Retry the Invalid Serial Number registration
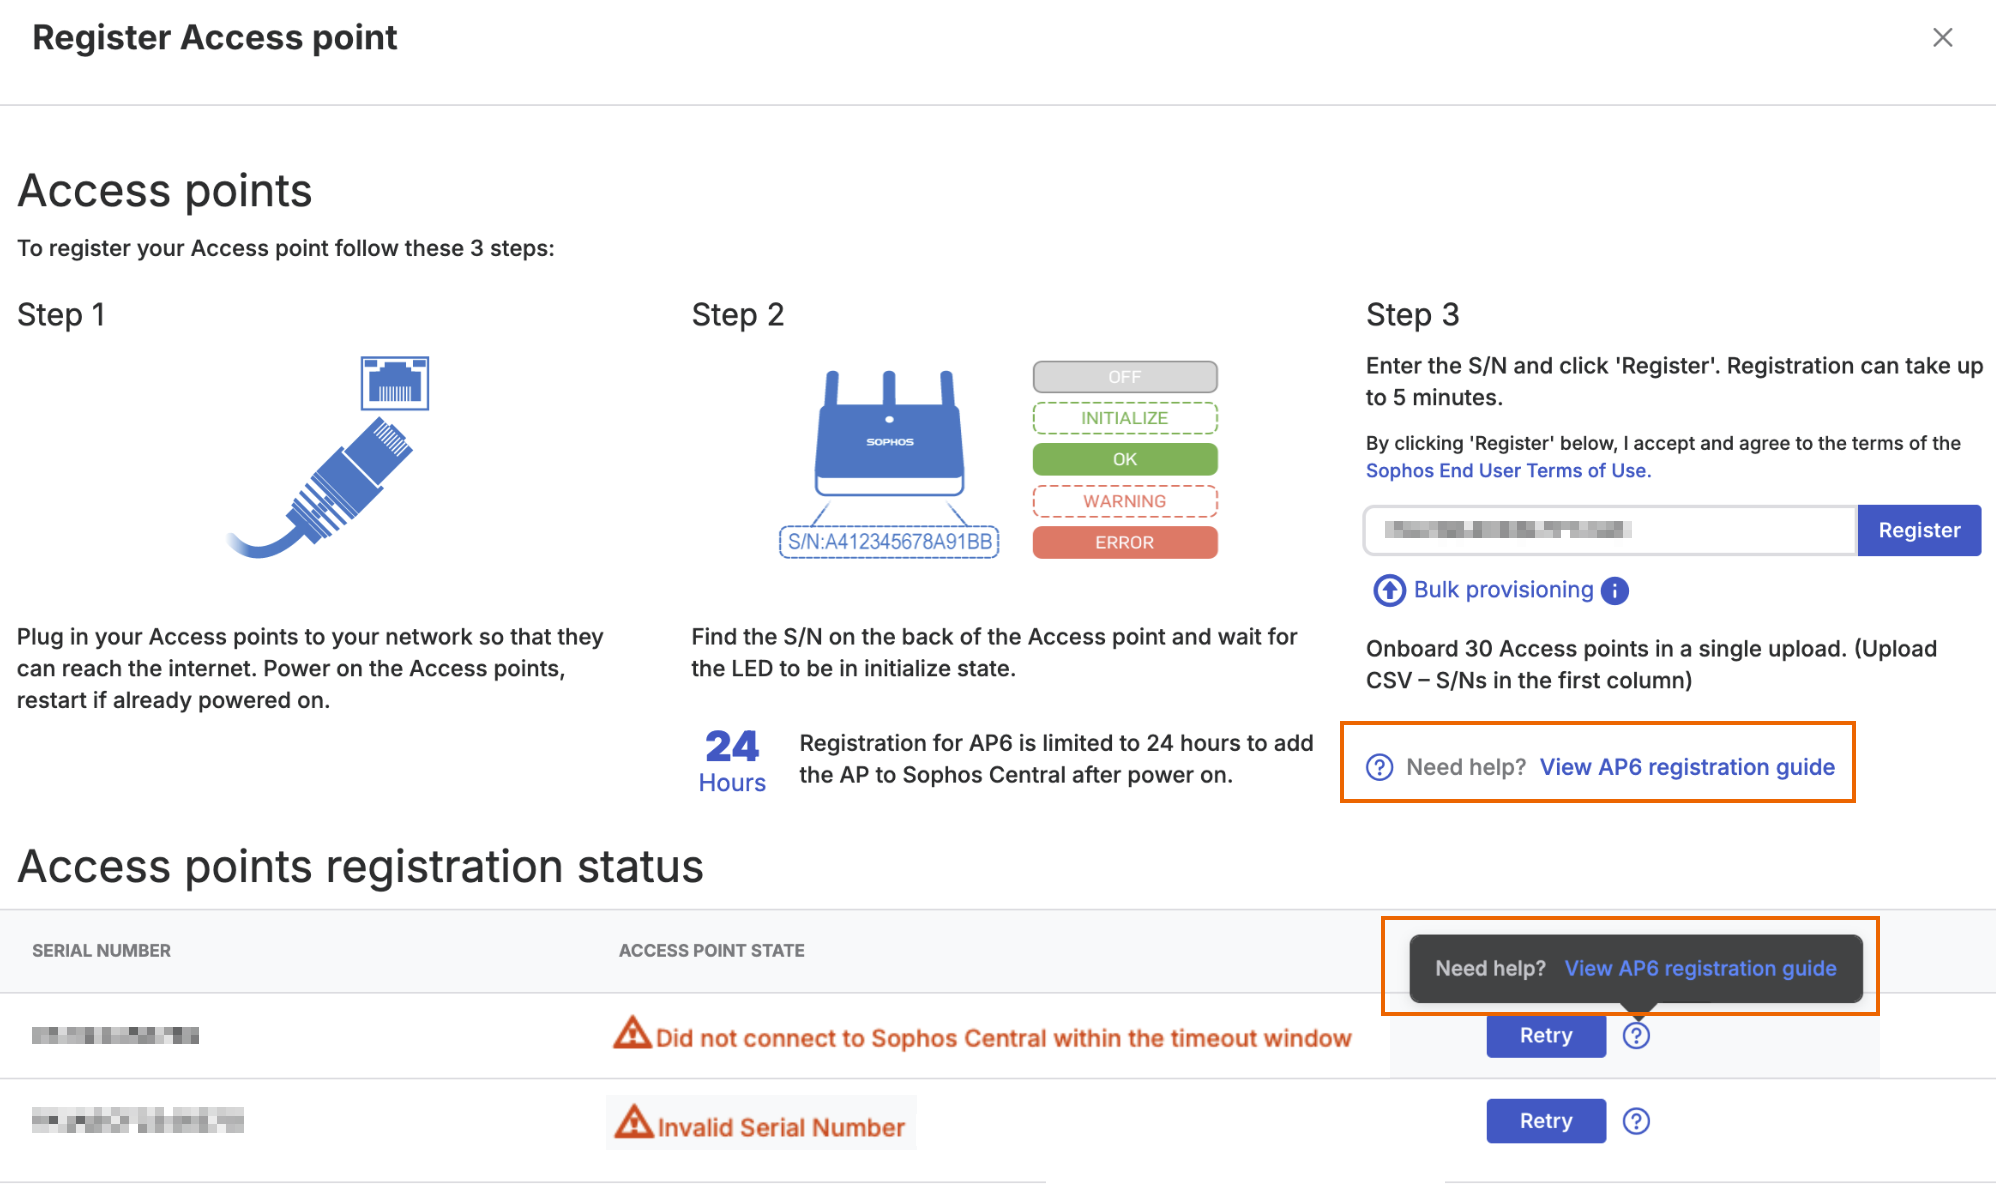The width and height of the screenshot is (1996, 1204). [x=1546, y=1121]
